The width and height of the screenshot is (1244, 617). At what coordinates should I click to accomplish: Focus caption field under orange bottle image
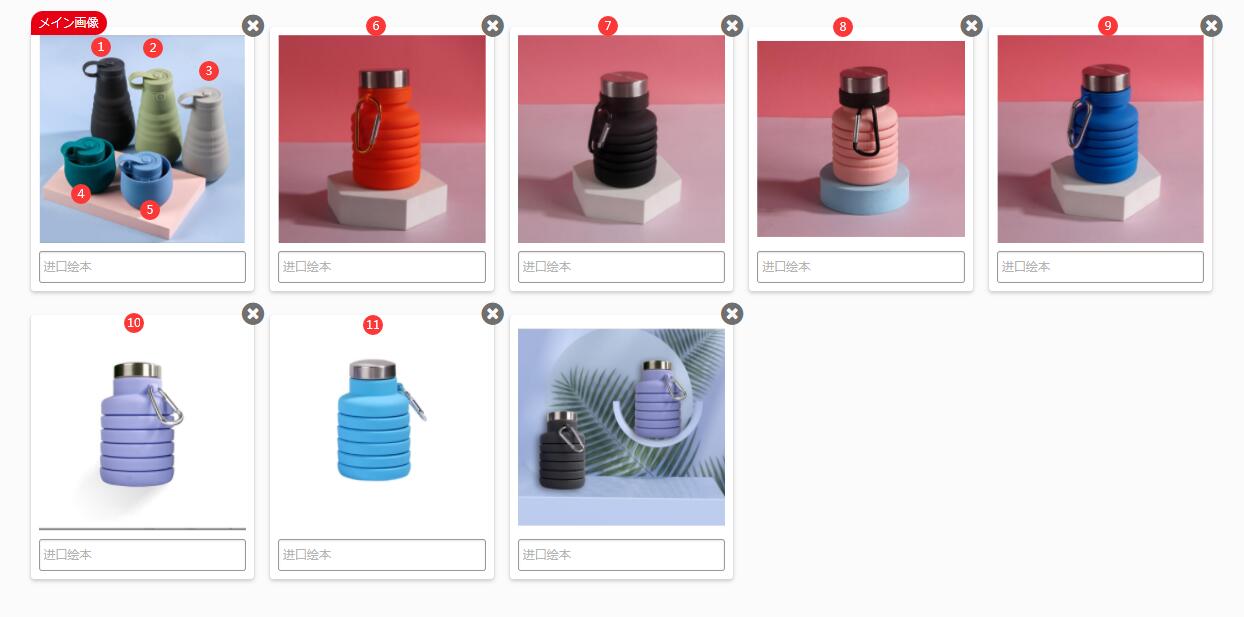pyautogui.click(x=382, y=267)
